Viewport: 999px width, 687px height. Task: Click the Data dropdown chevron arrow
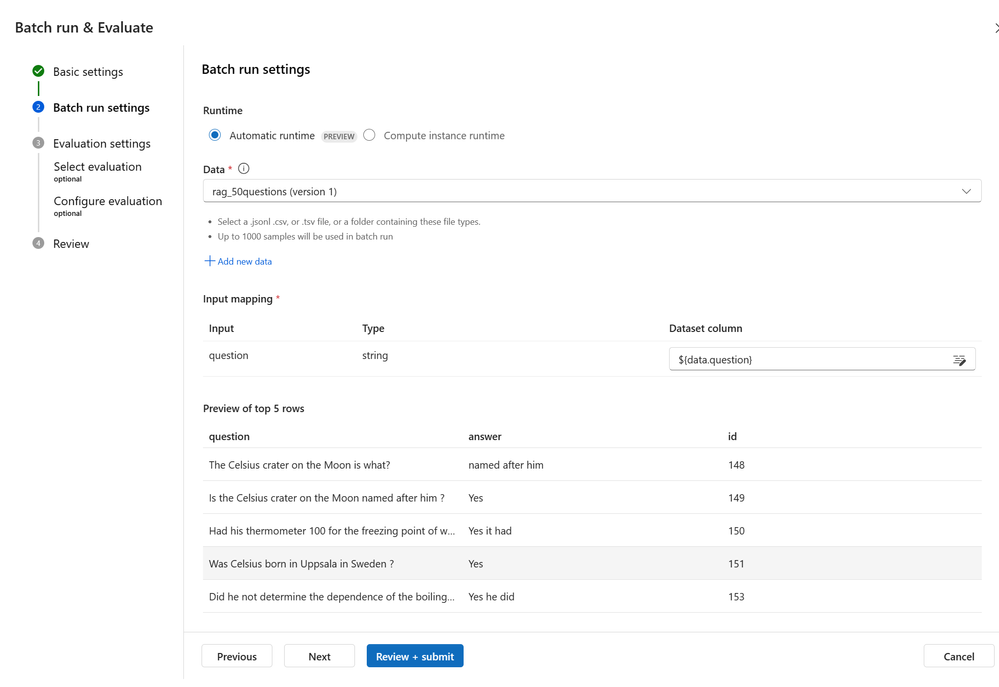(966, 191)
